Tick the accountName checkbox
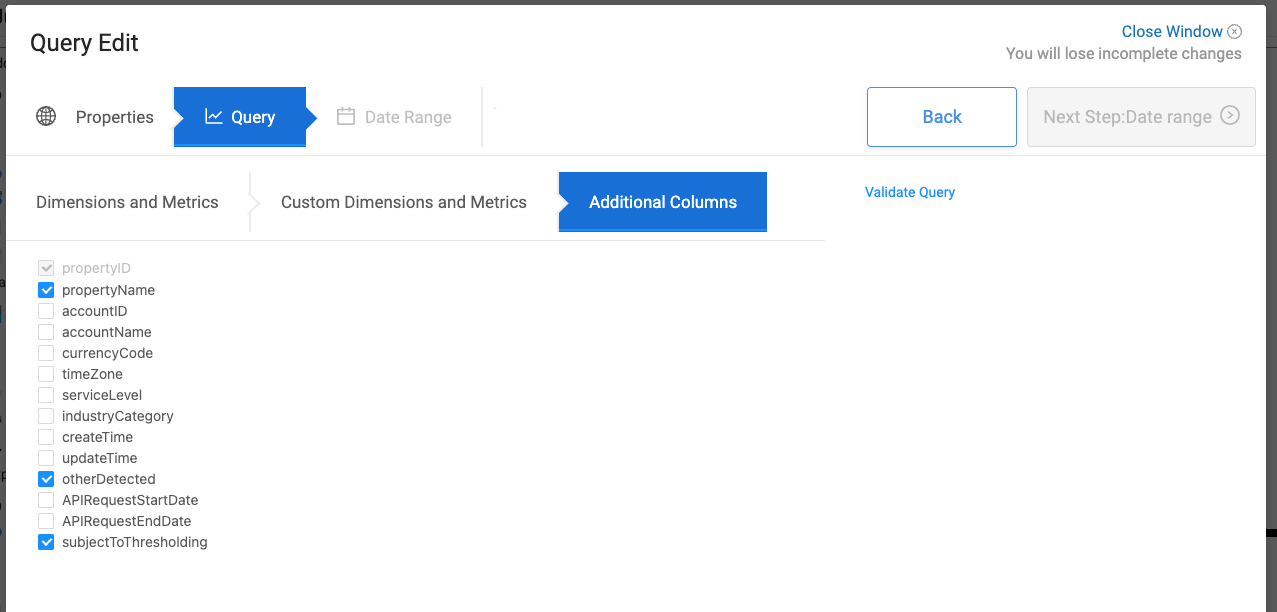1277x612 pixels. (x=46, y=332)
